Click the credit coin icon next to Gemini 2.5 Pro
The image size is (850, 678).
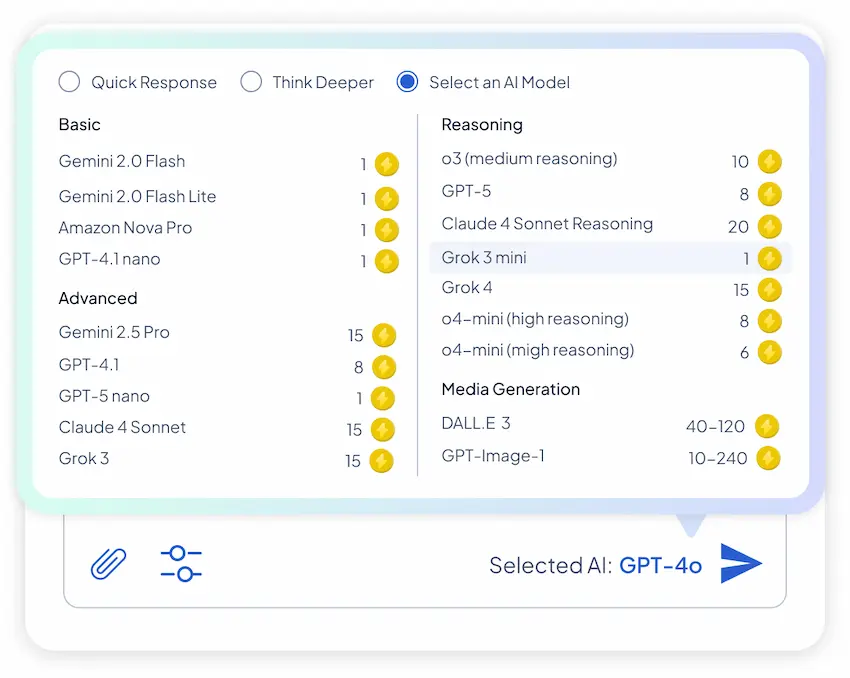pos(384,335)
